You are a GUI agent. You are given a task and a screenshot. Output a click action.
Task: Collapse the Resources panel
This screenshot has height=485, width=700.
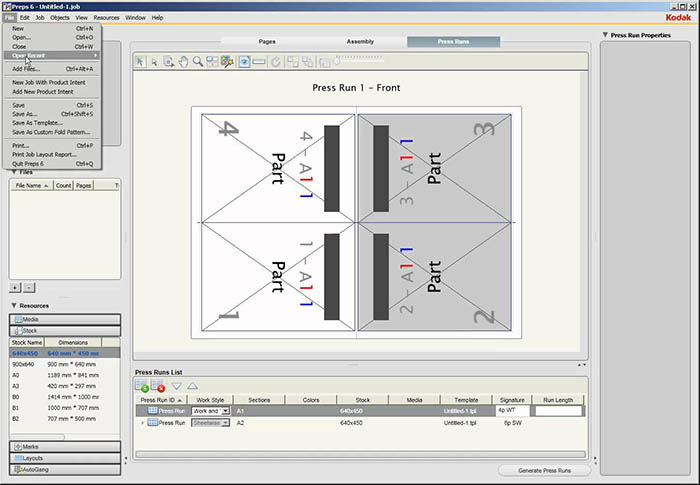coord(14,305)
